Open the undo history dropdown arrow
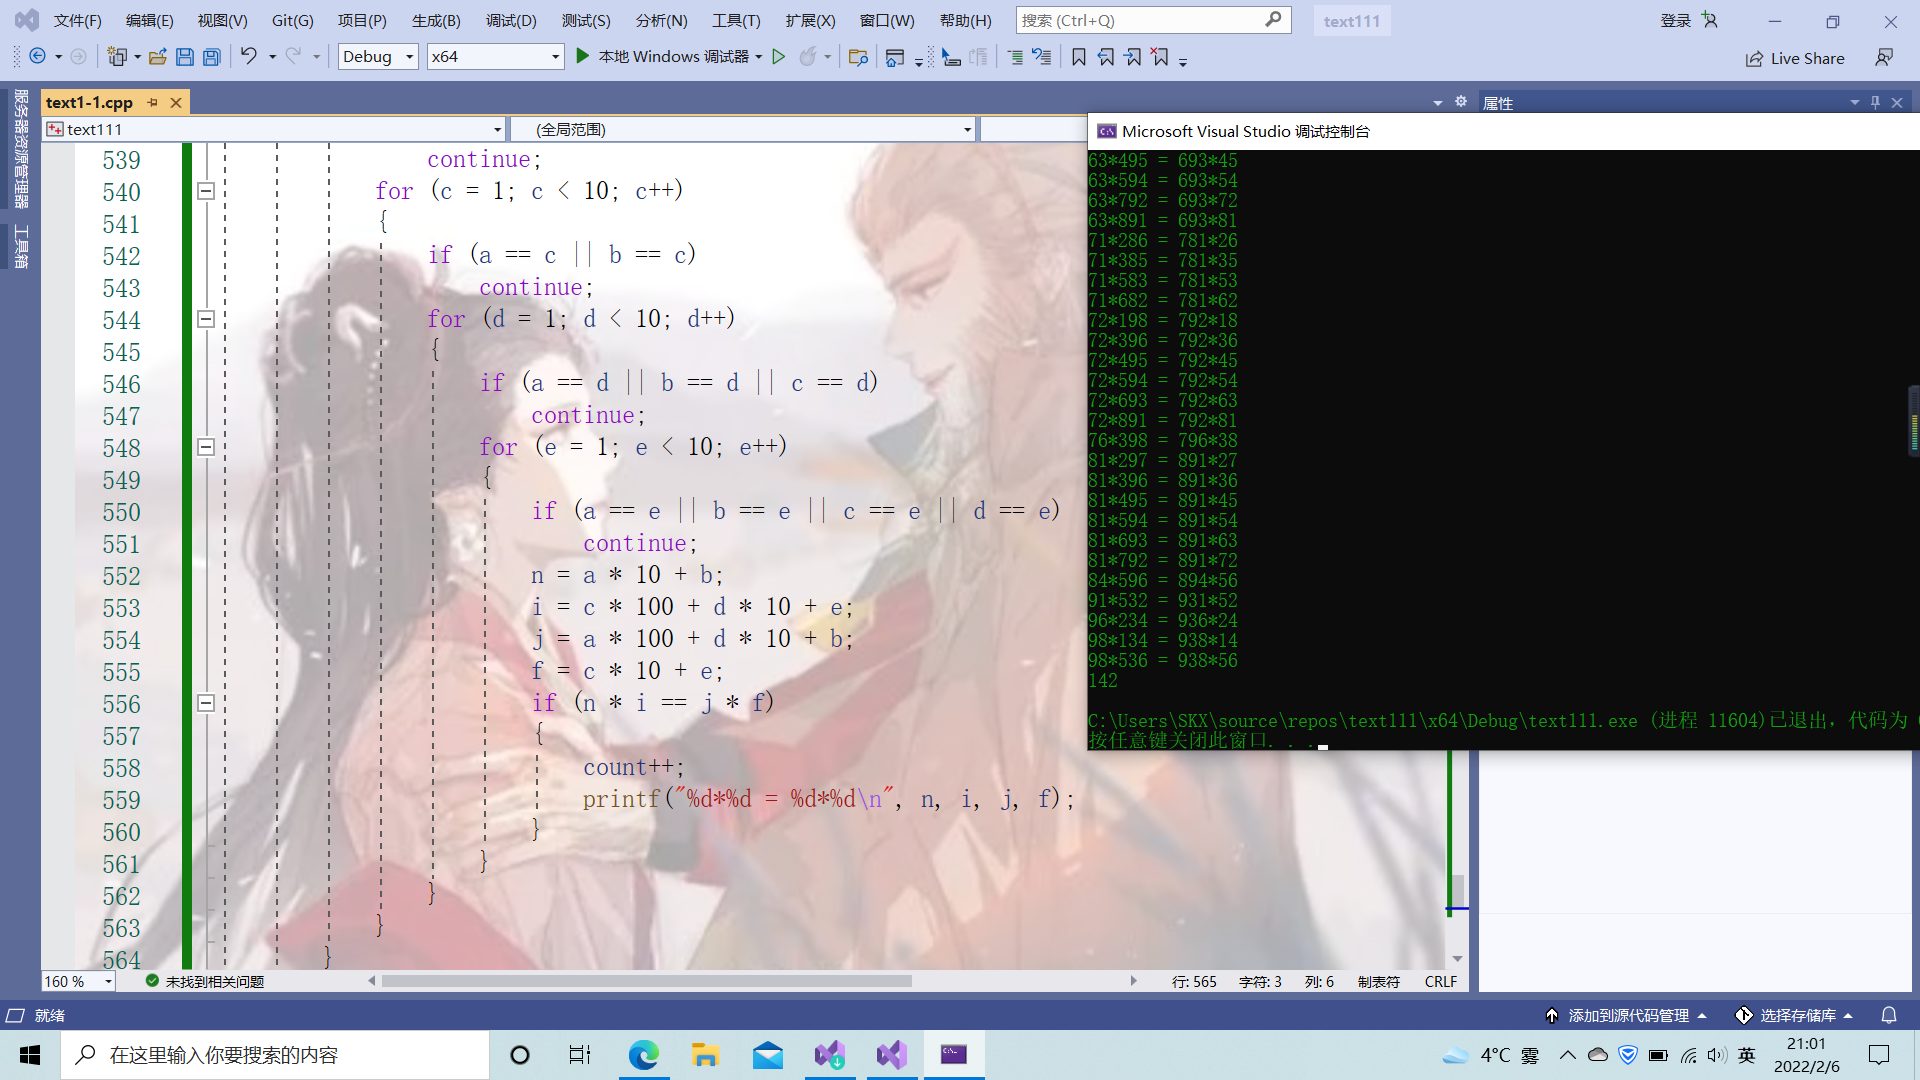Image resolution: width=1920 pixels, height=1080 pixels. pos(272,57)
